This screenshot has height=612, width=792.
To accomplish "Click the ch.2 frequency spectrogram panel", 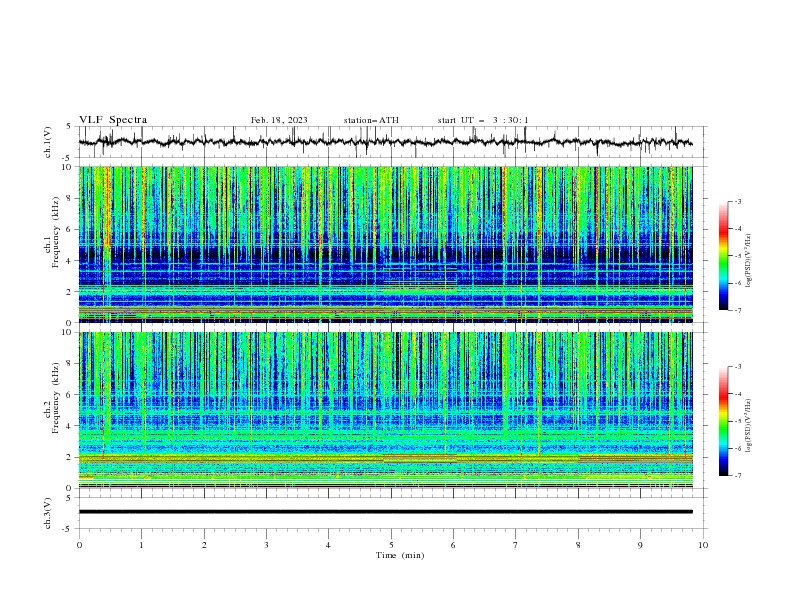I will [x=386, y=410].
